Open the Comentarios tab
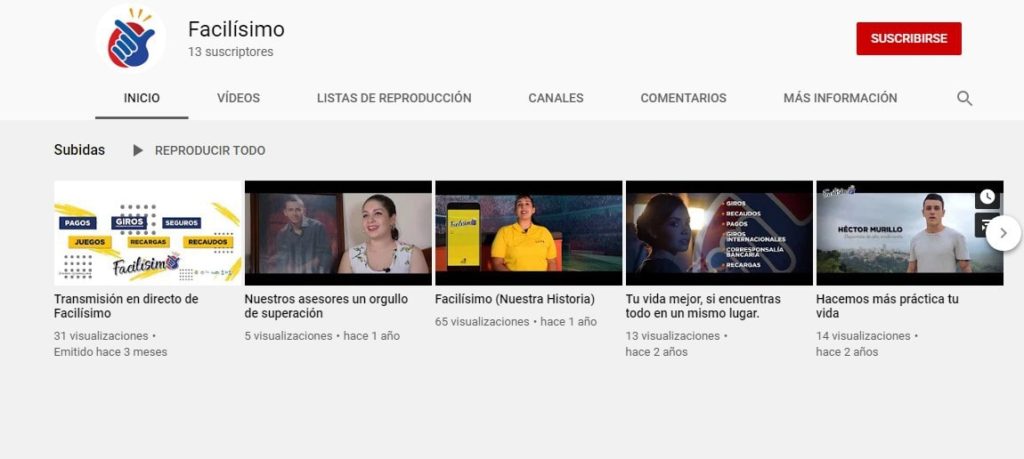1024x459 pixels. [x=683, y=98]
